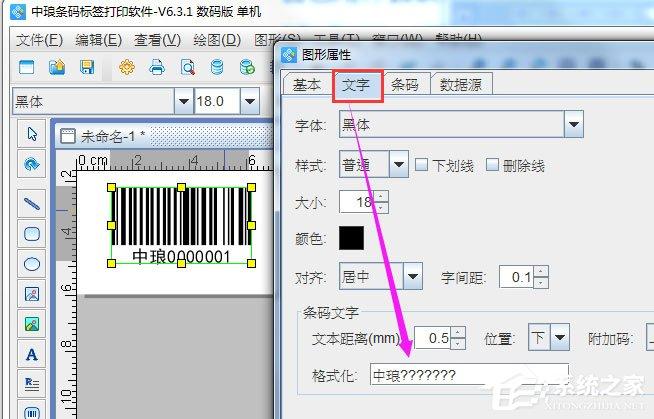The height and width of the screenshot is (419, 654).
Task: Select the text tool A icon
Action: pos(32,354)
